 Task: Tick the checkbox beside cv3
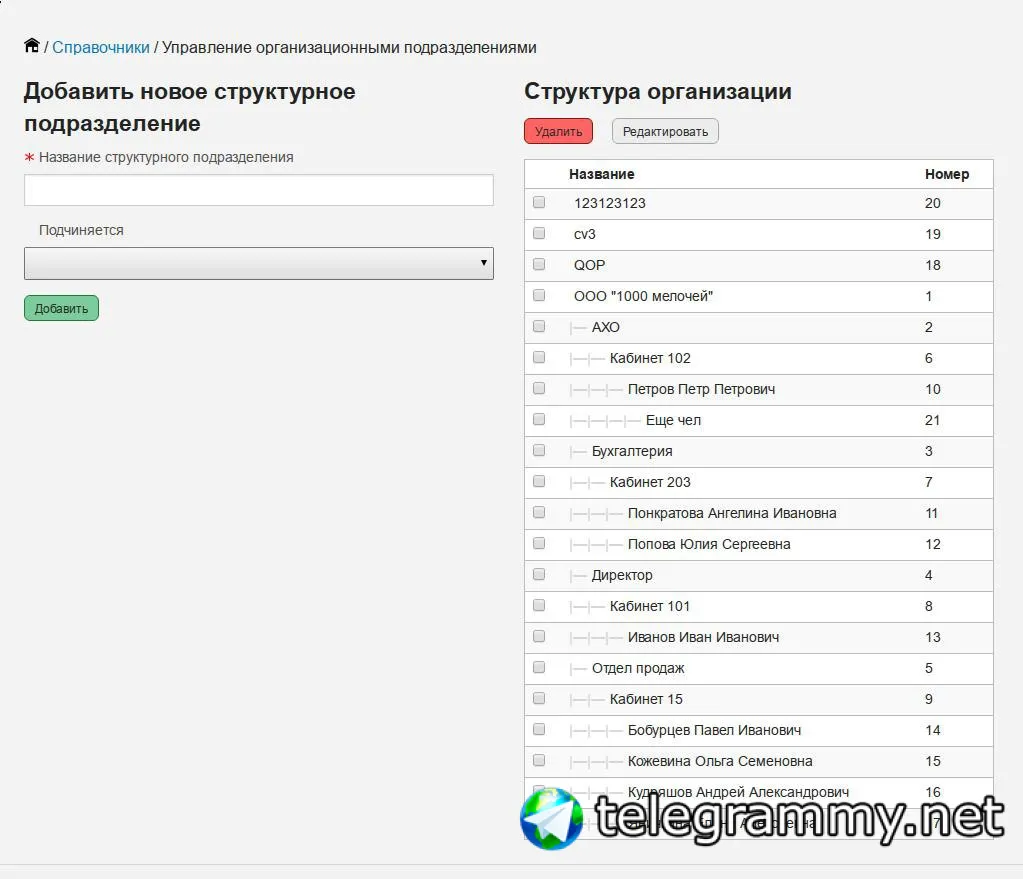click(x=539, y=233)
